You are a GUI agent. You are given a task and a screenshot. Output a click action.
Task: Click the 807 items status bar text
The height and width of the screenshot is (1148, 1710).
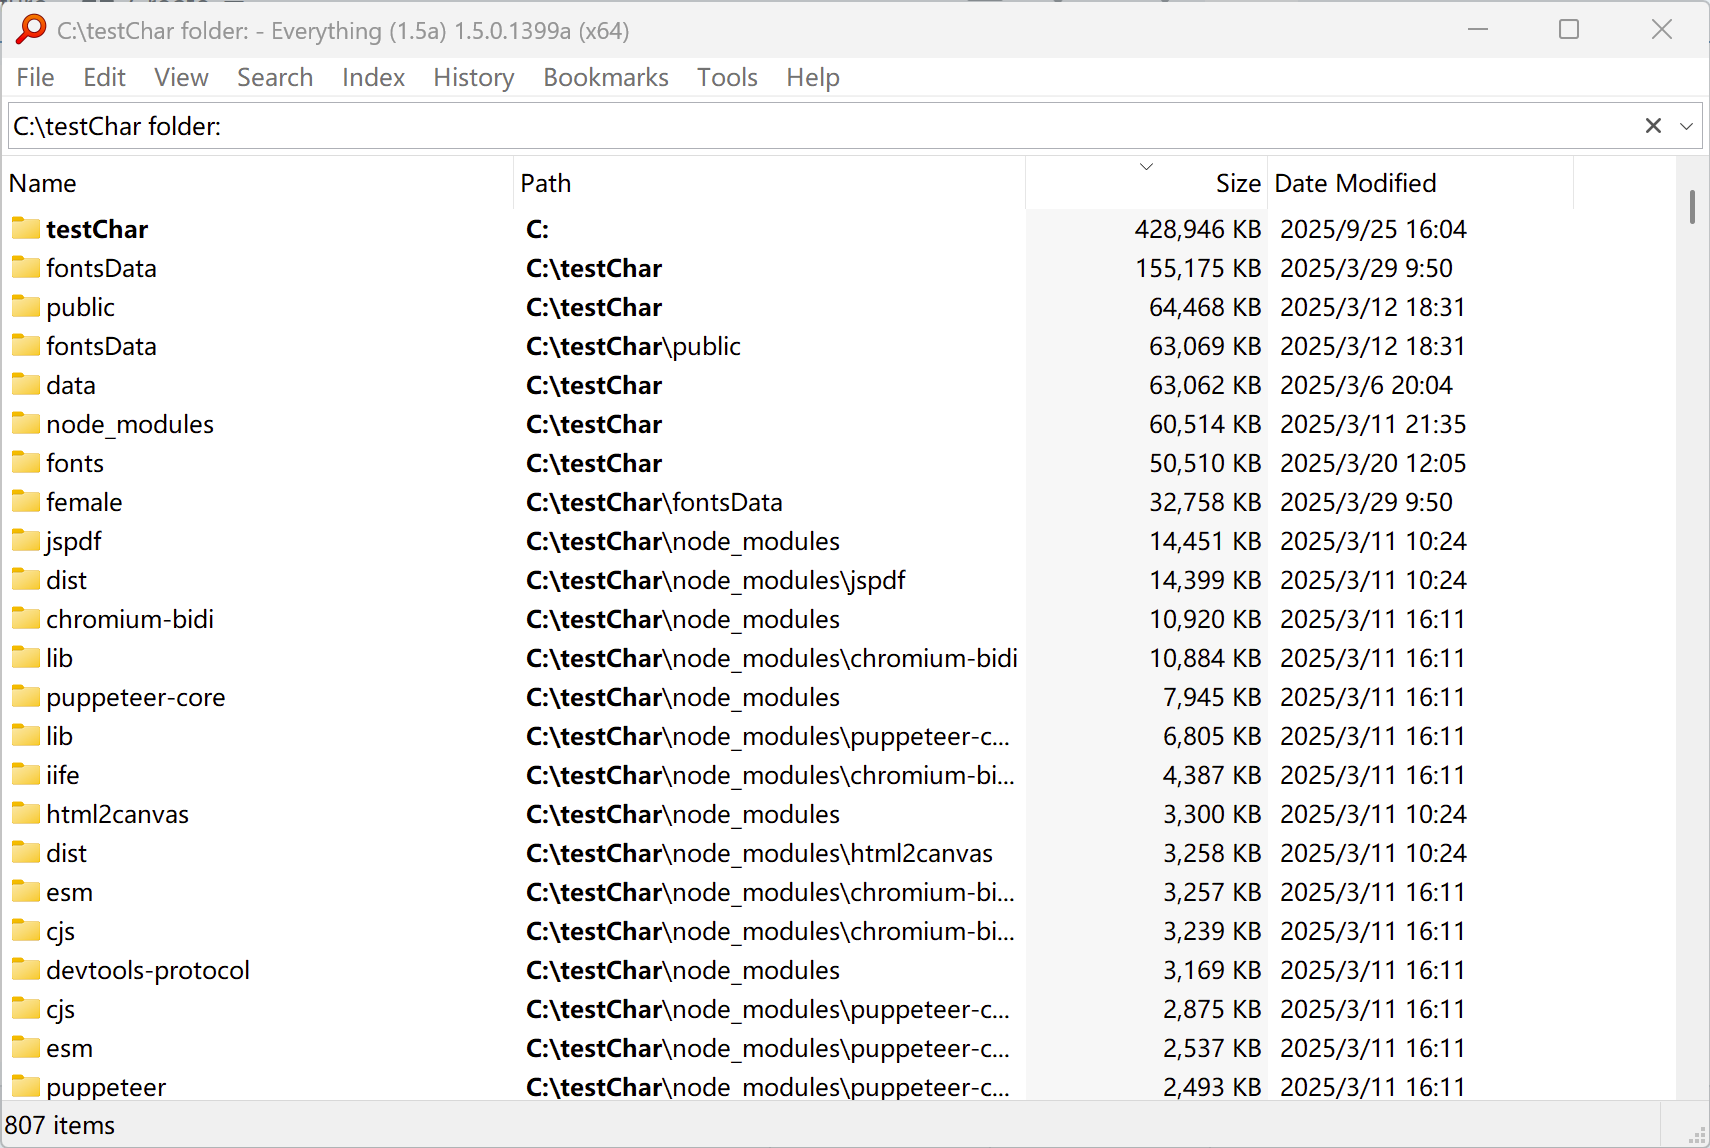pos(60,1125)
